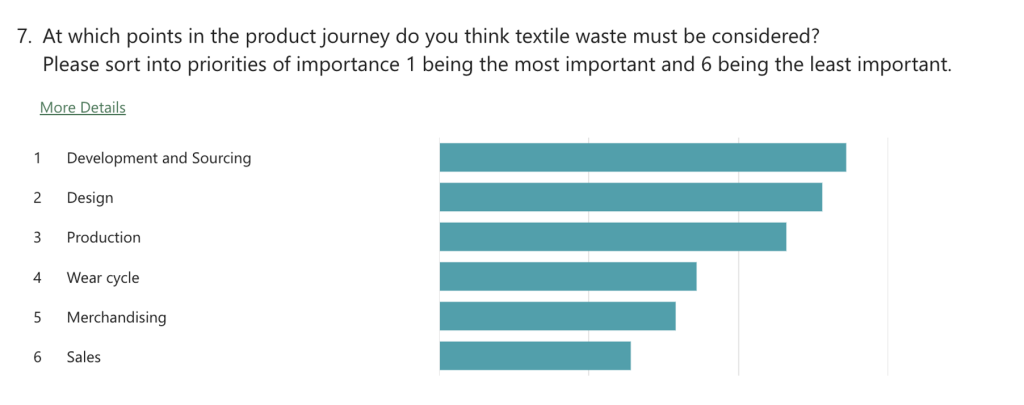
Task: Click the Development and Sourcing label
Action: click(159, 158)
